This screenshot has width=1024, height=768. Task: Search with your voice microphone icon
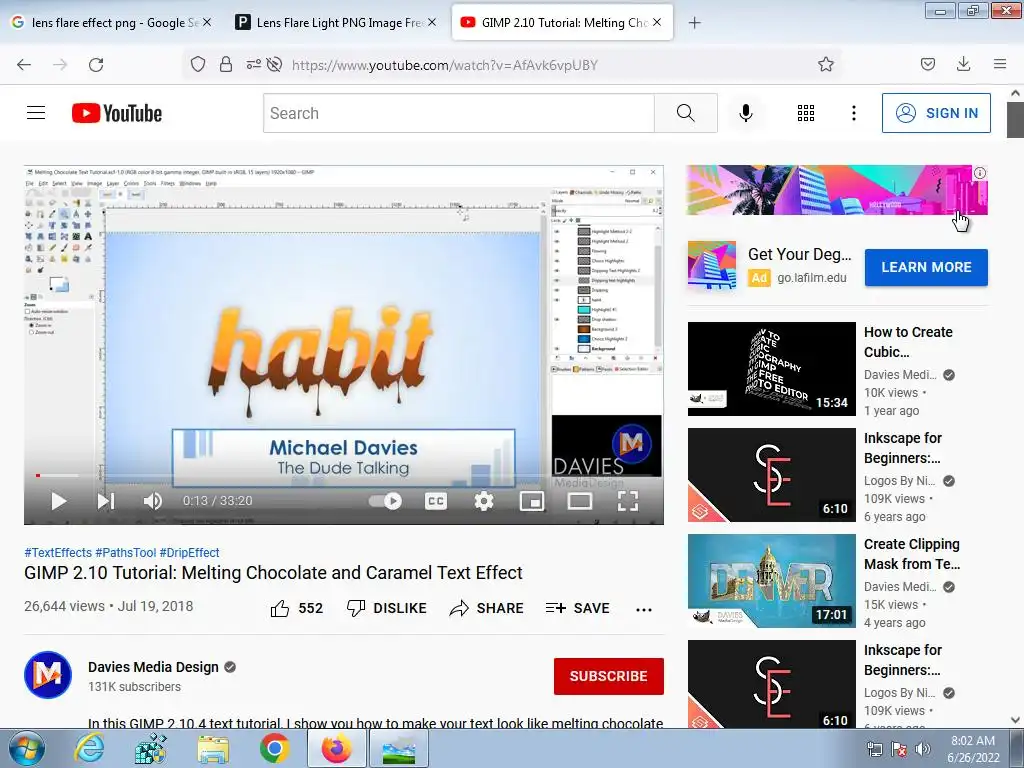click(x=745, y=113)
